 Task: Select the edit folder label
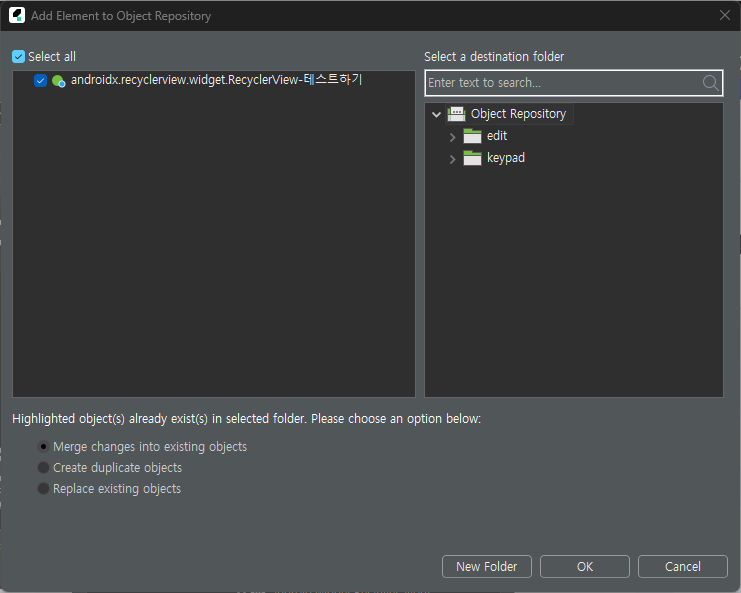(x=497, y=136)
